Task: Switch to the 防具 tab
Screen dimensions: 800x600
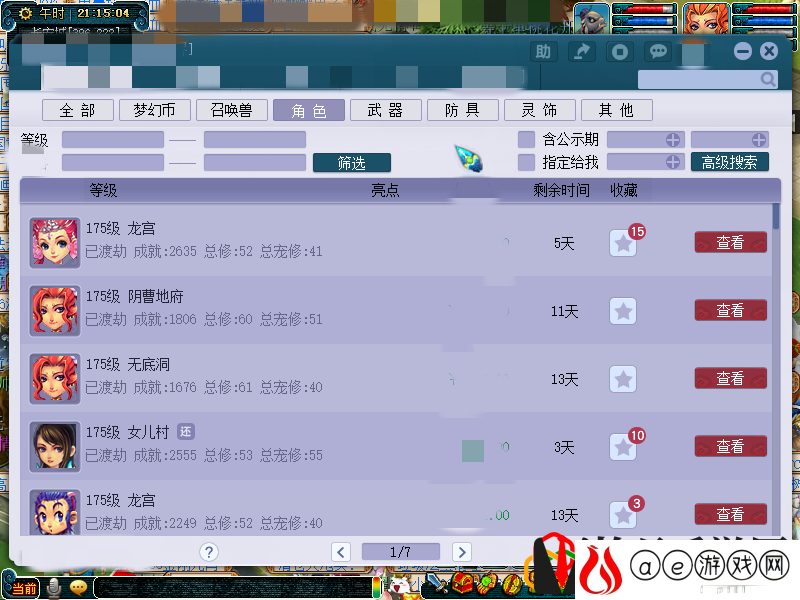Action: click(463, 110)
